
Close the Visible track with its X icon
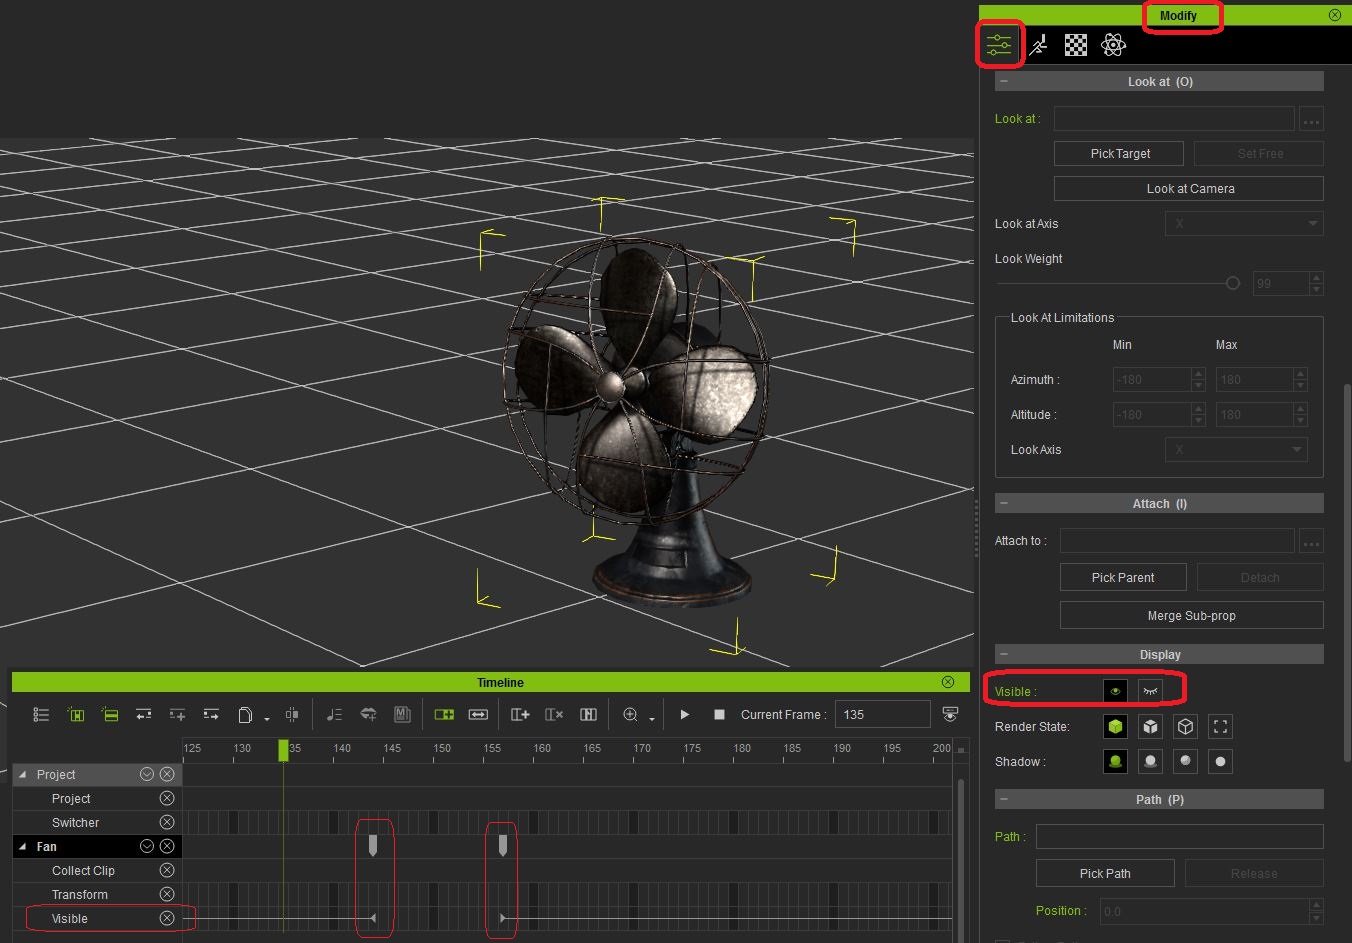point(167,918)
